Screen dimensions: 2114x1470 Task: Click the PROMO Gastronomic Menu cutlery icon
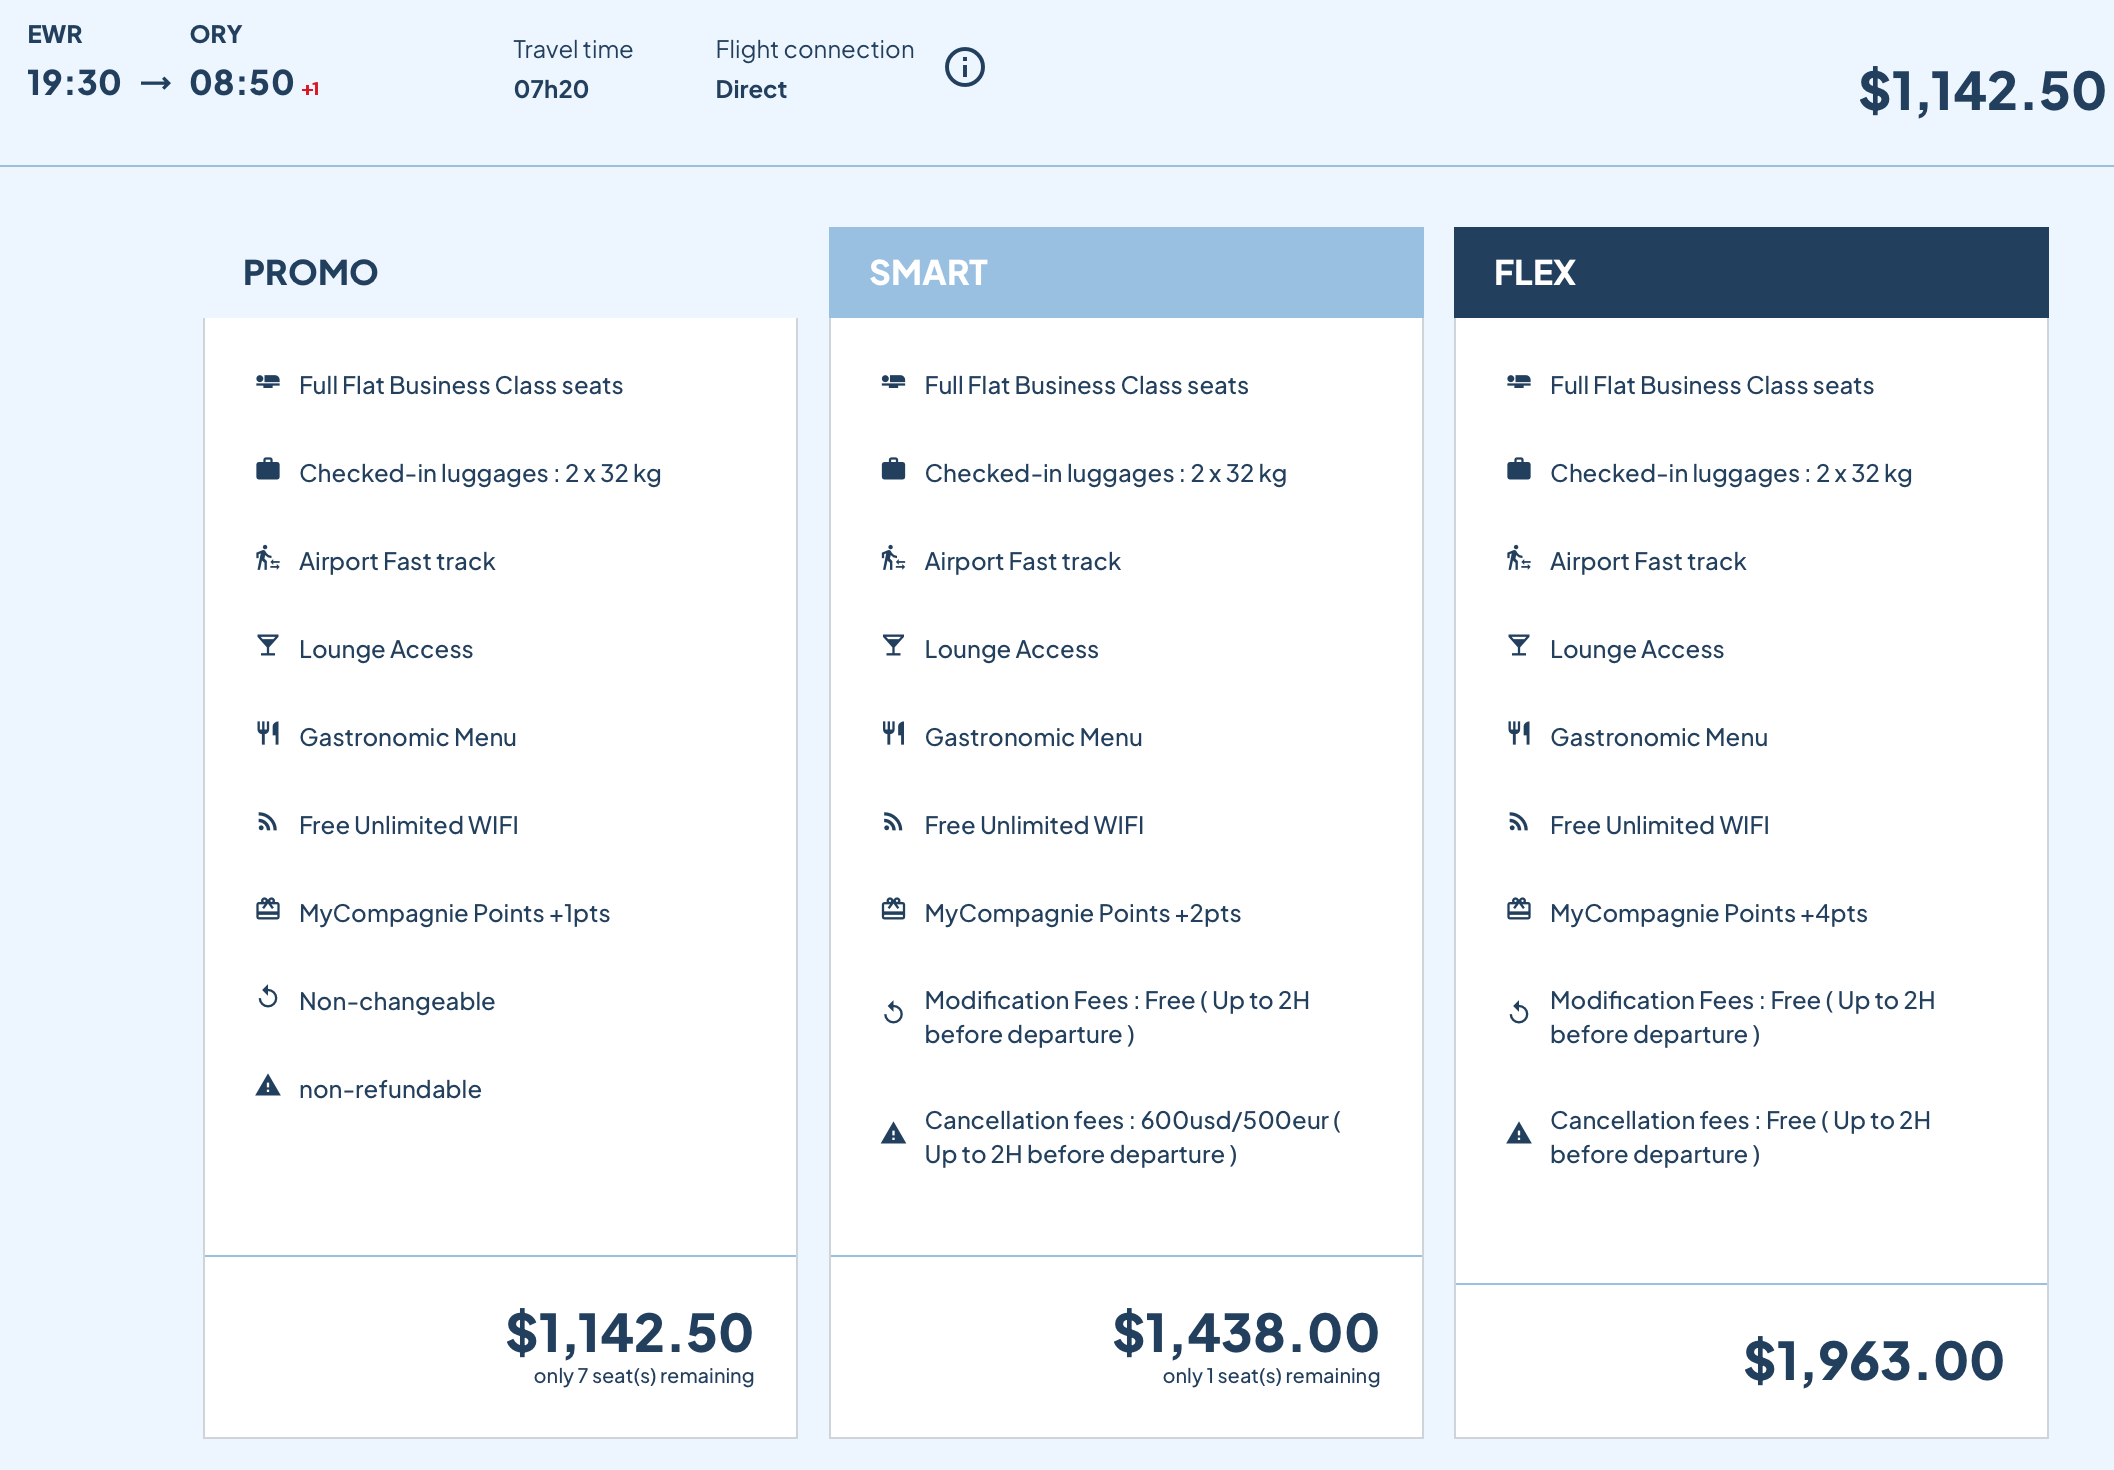[x=267, y=734]
